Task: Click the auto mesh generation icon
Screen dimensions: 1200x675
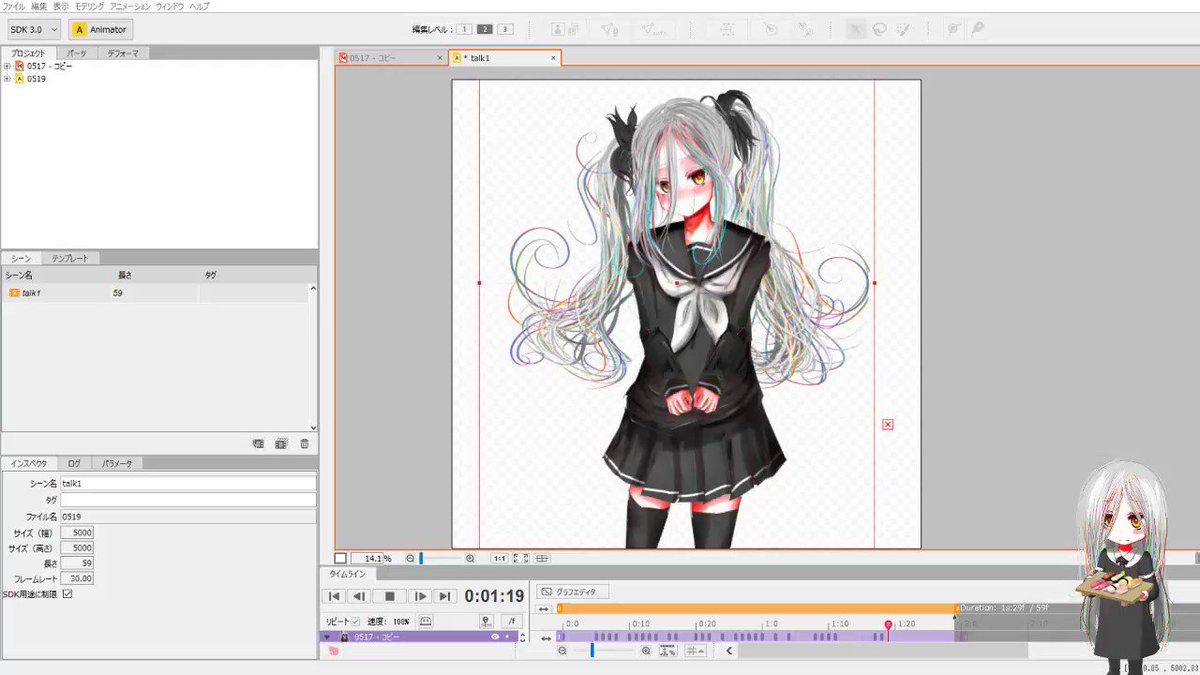Action: 655,29
